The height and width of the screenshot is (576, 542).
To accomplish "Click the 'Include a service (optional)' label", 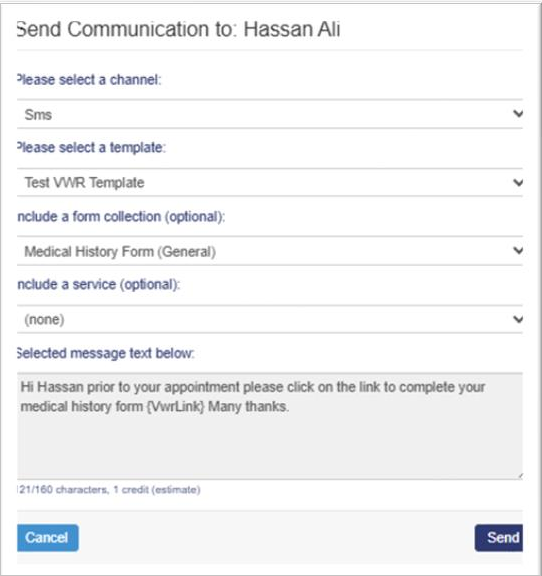I will click(98, 285).
